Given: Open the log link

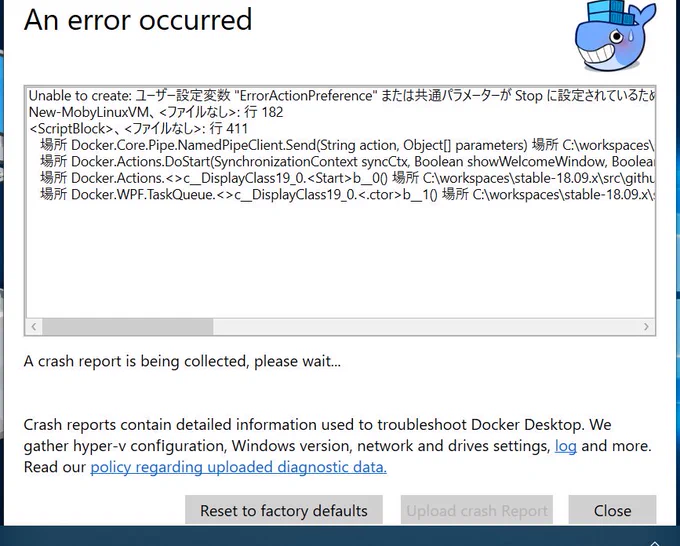Looking at the screenshot, I should [x=566, y=446].
